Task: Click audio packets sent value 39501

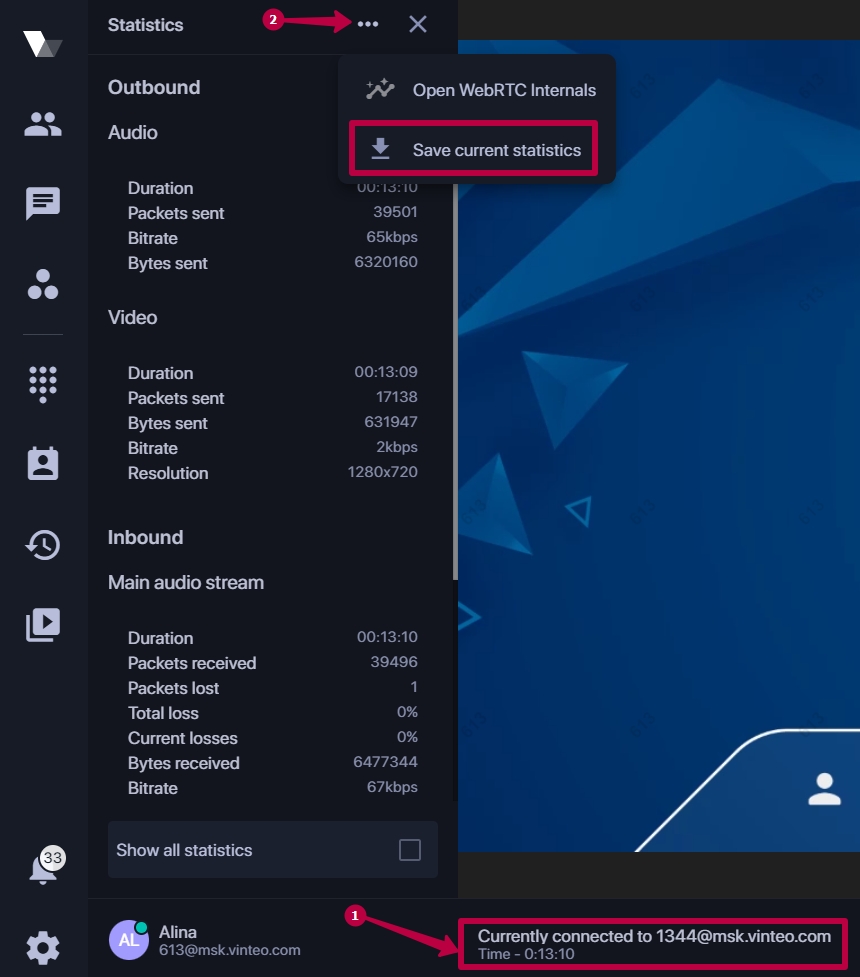Action: (x=395, y=212)
